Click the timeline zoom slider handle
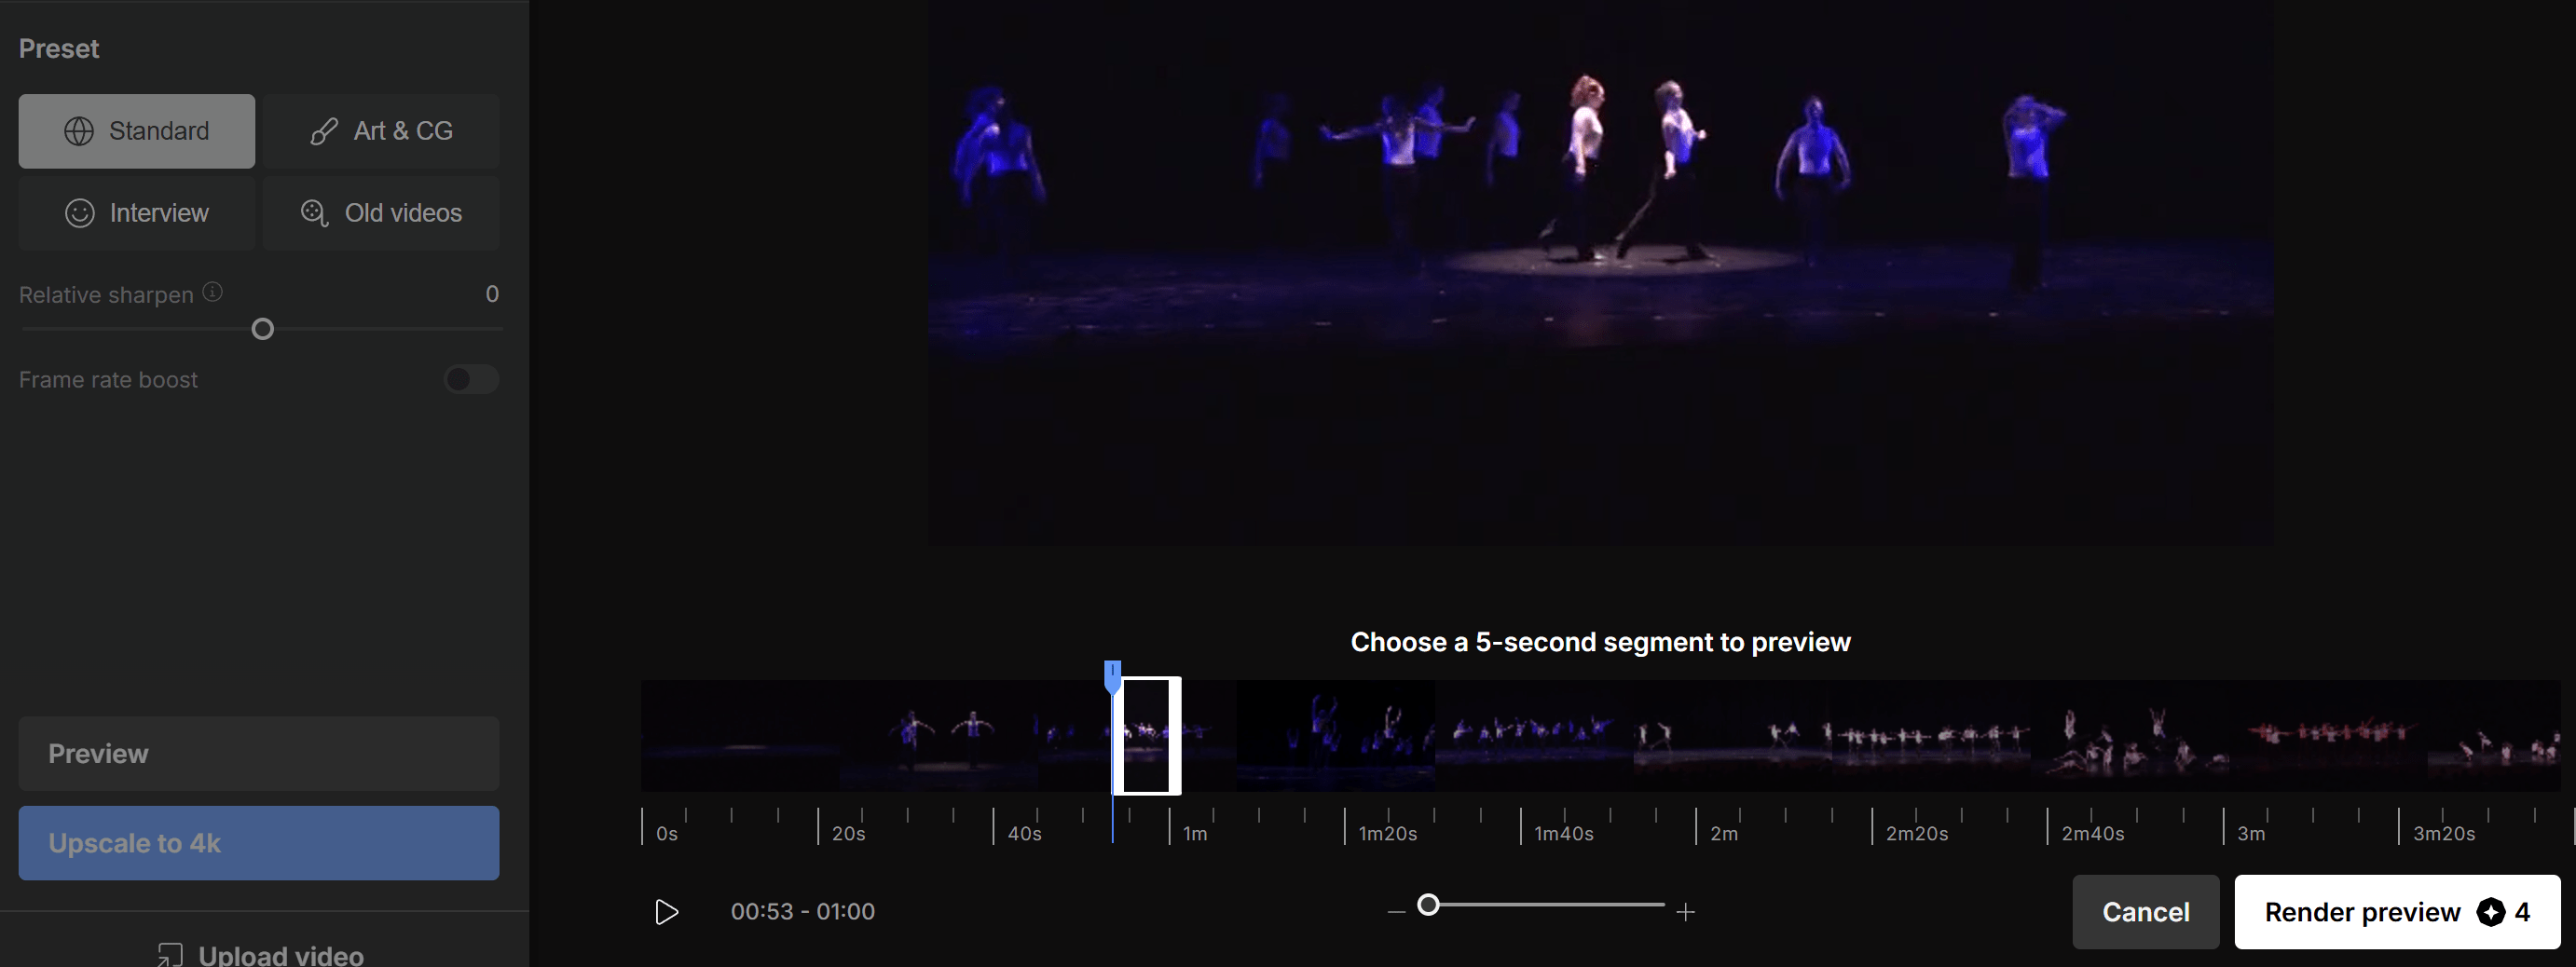Image resolution: width=2576 pixels, height=967 pixels. (1429, 905)
